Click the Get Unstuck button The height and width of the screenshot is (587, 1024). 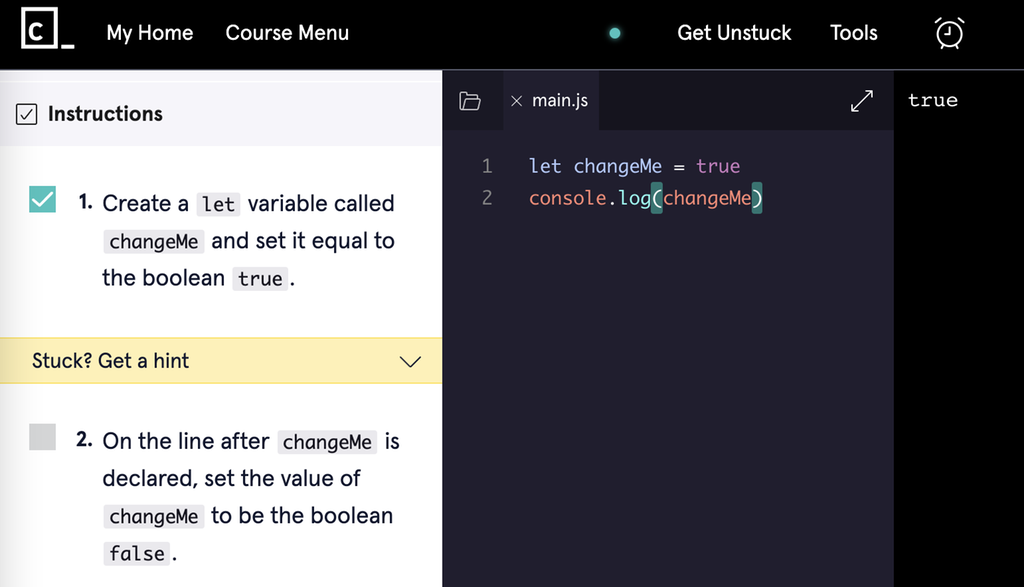(x=734, y=33)
